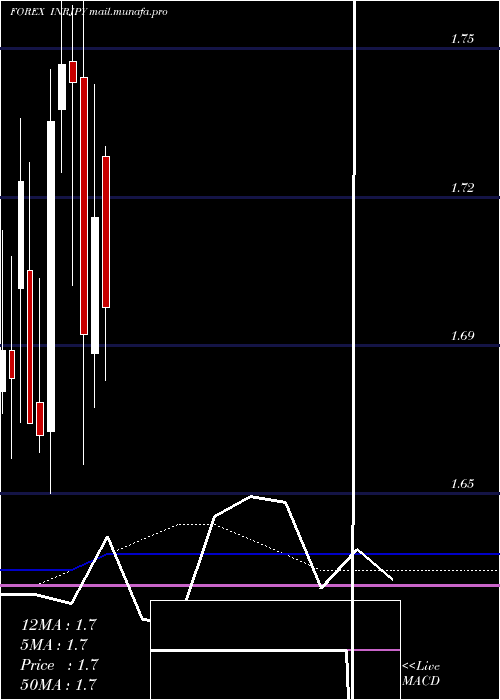Viewport: 500px width, 700px height.
Task: Click the 1.65 price axis label
Action: click(x=462, y=484)
